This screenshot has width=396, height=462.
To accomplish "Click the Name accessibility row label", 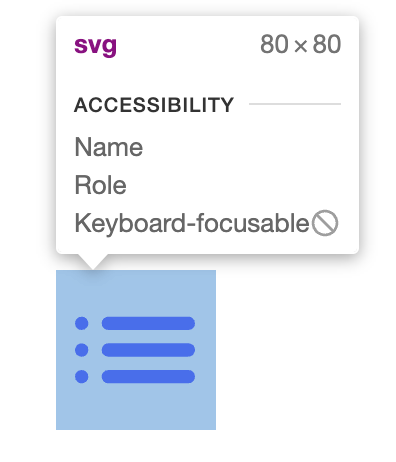I will 109,147.
